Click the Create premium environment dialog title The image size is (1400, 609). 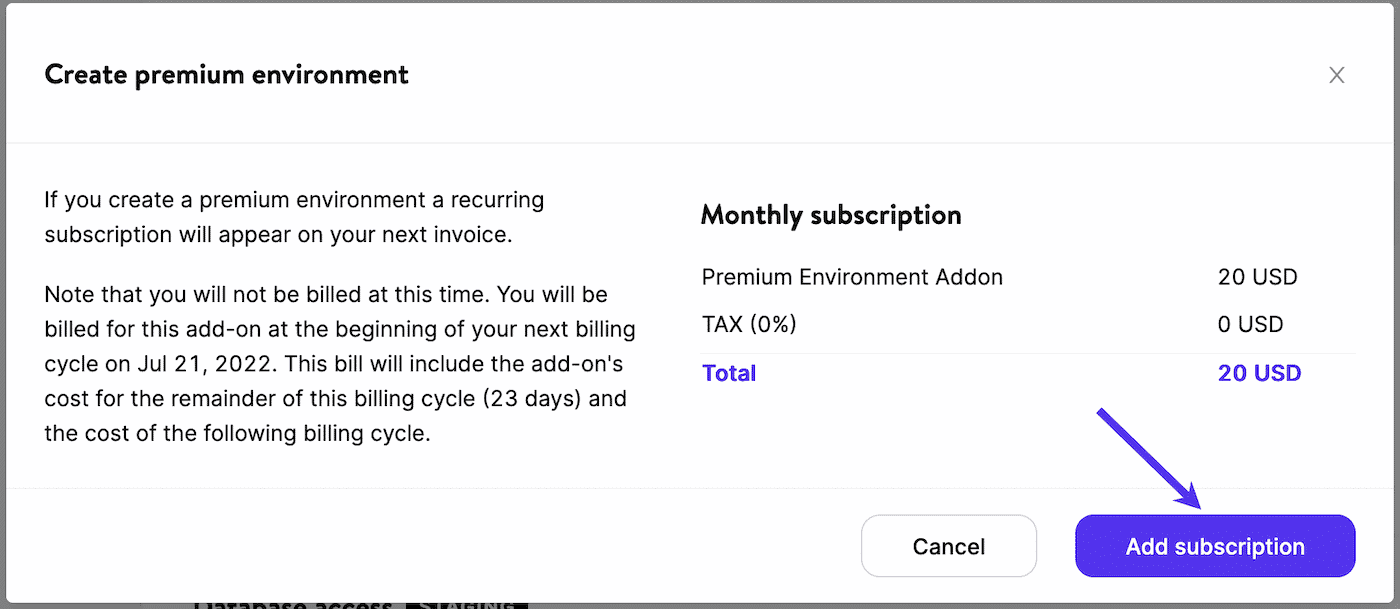click(225, 74)
